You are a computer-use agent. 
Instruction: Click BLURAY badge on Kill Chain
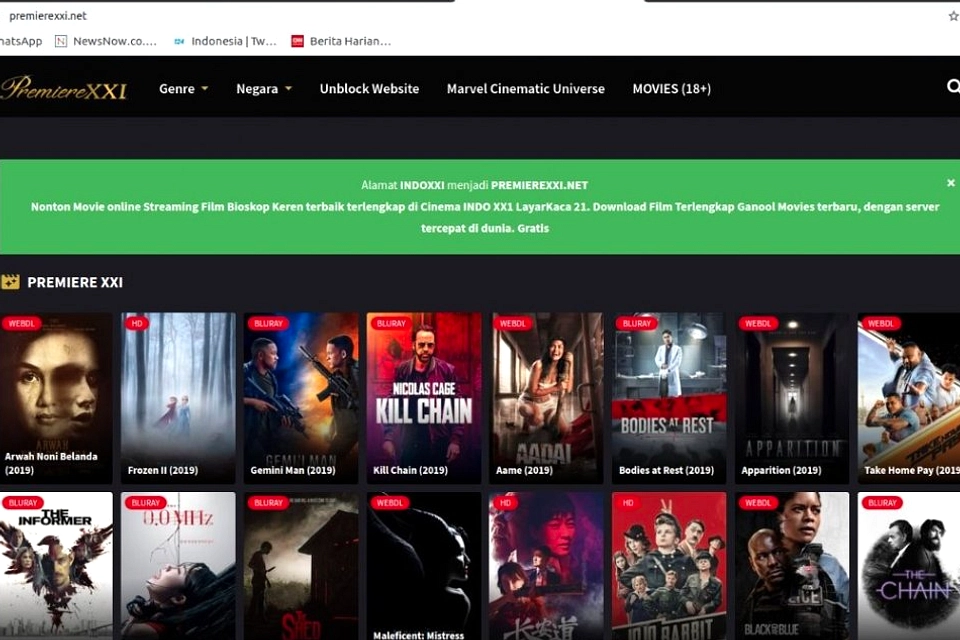391,323
